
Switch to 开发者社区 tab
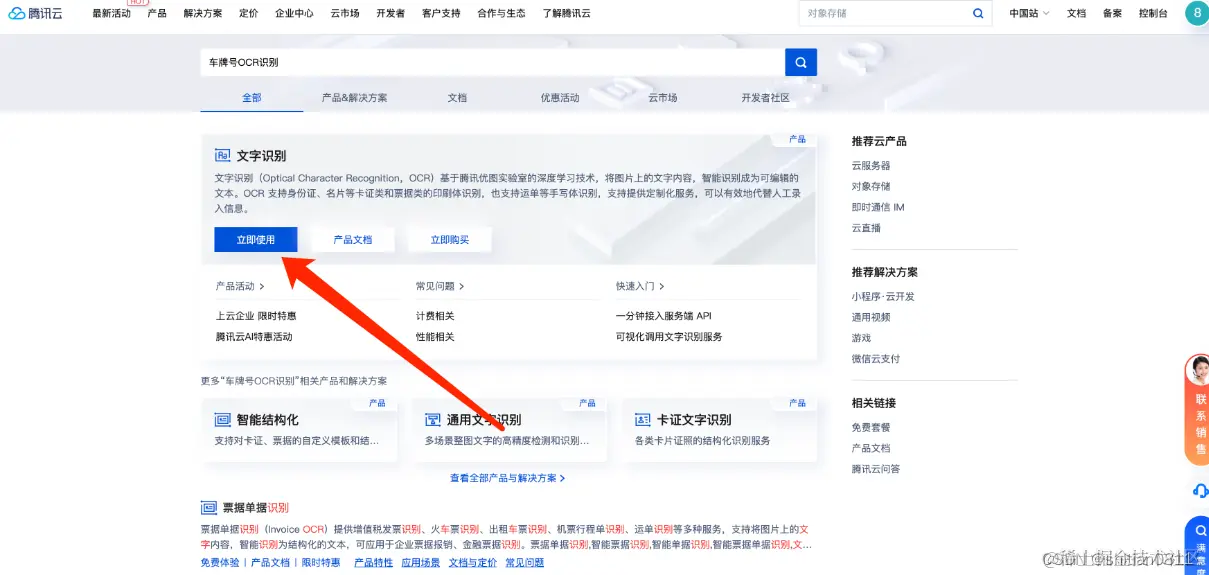pos(765,98)
